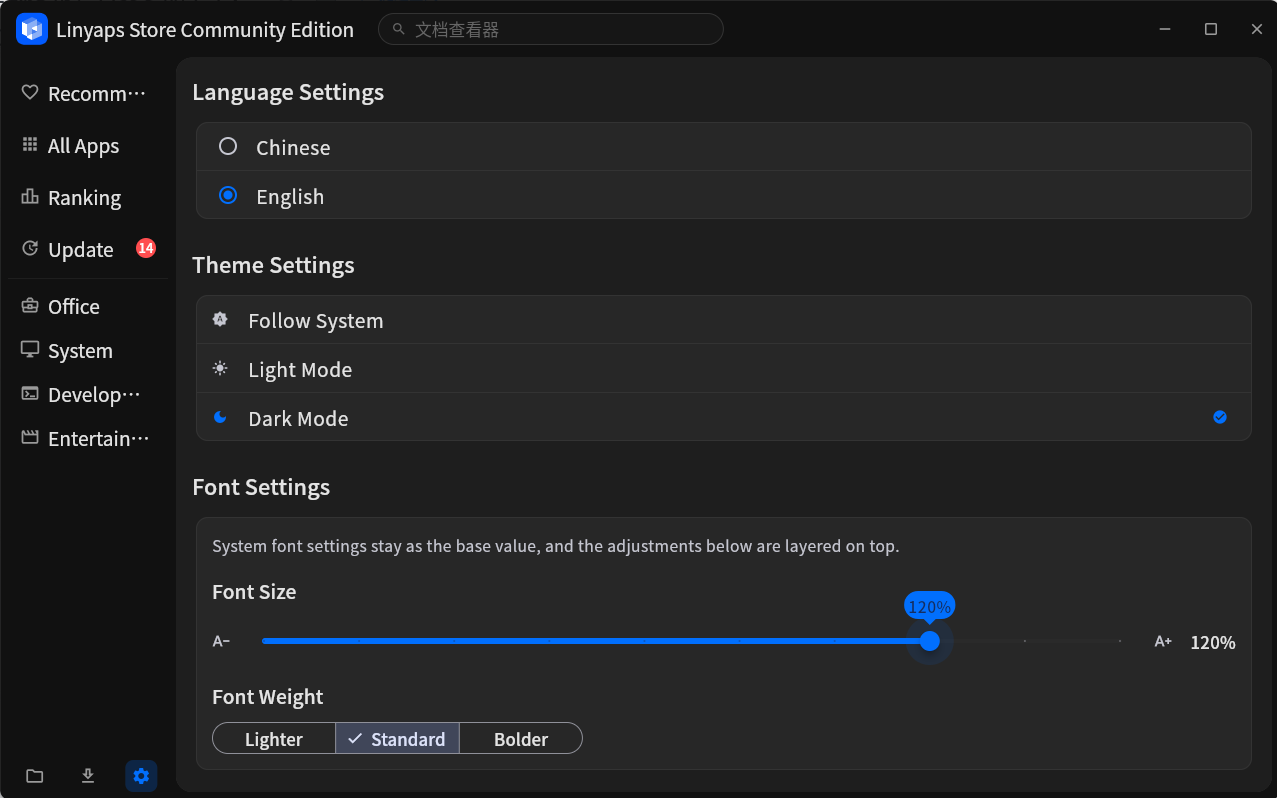
Task: Click the app search input field
Action: coord(551,29)
